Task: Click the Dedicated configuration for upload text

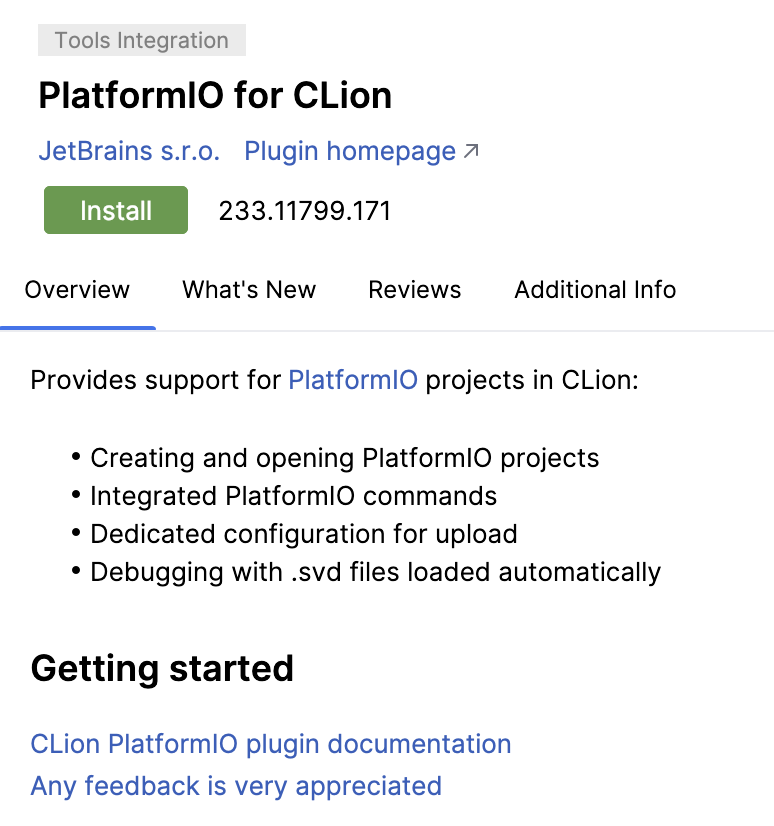Action: pyautogui.click(x=303, y=534)
